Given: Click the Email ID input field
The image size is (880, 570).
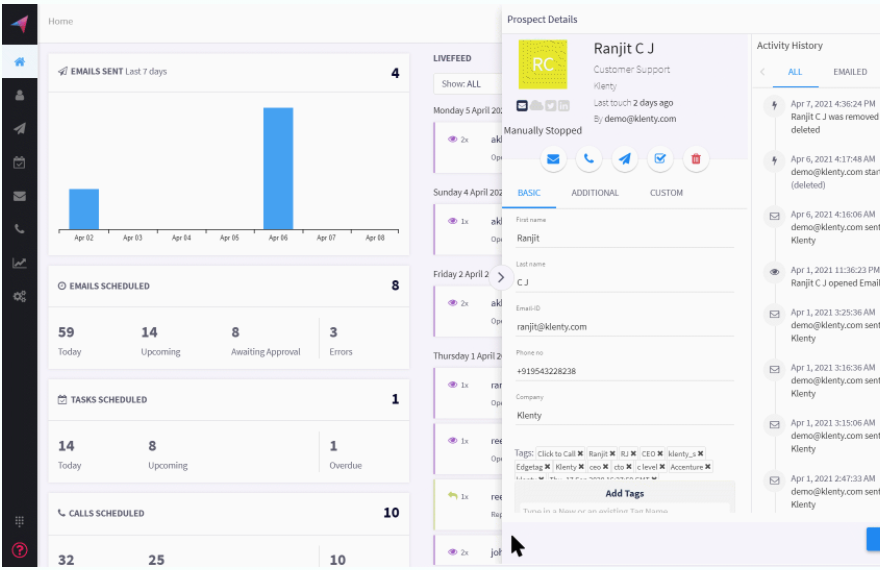Looking at the screenshot, I should pyautogui.click(x=625, y=327).
